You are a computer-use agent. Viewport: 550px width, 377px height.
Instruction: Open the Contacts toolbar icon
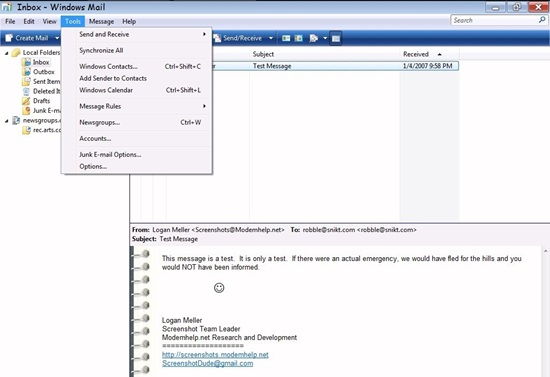[x=286, y=38]
